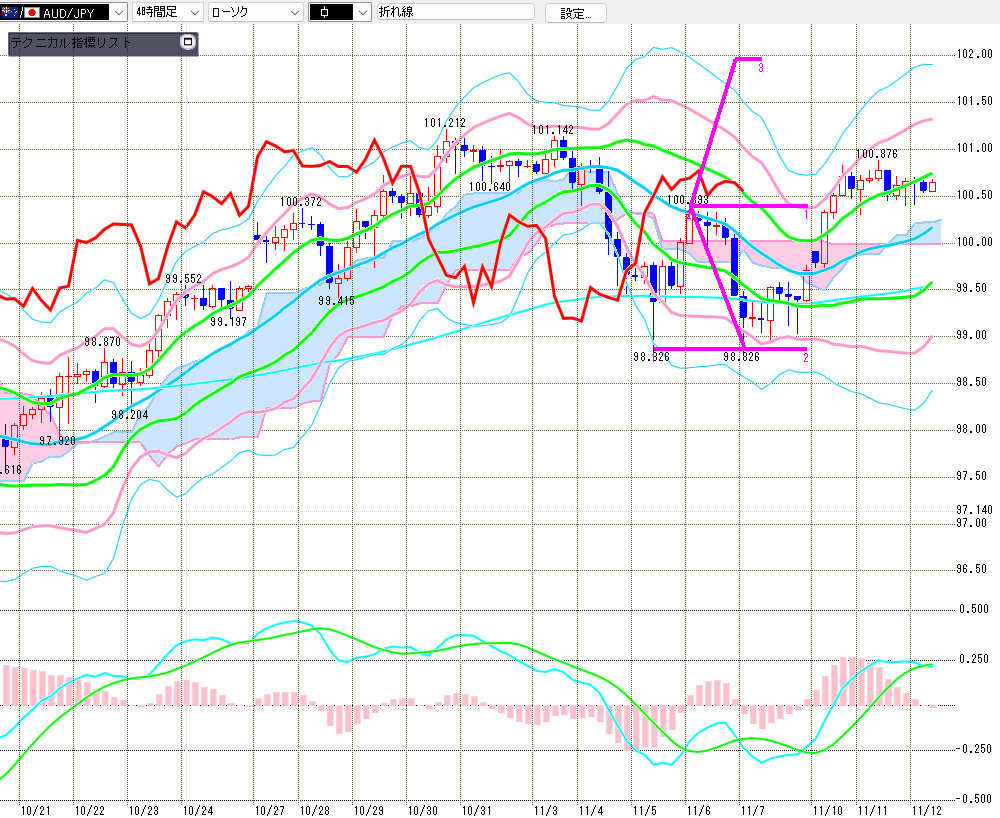Screen dimensions: 1000x818
Task: Click the テクニカル指標リスト panel title
Action: (x=70, y=43)
